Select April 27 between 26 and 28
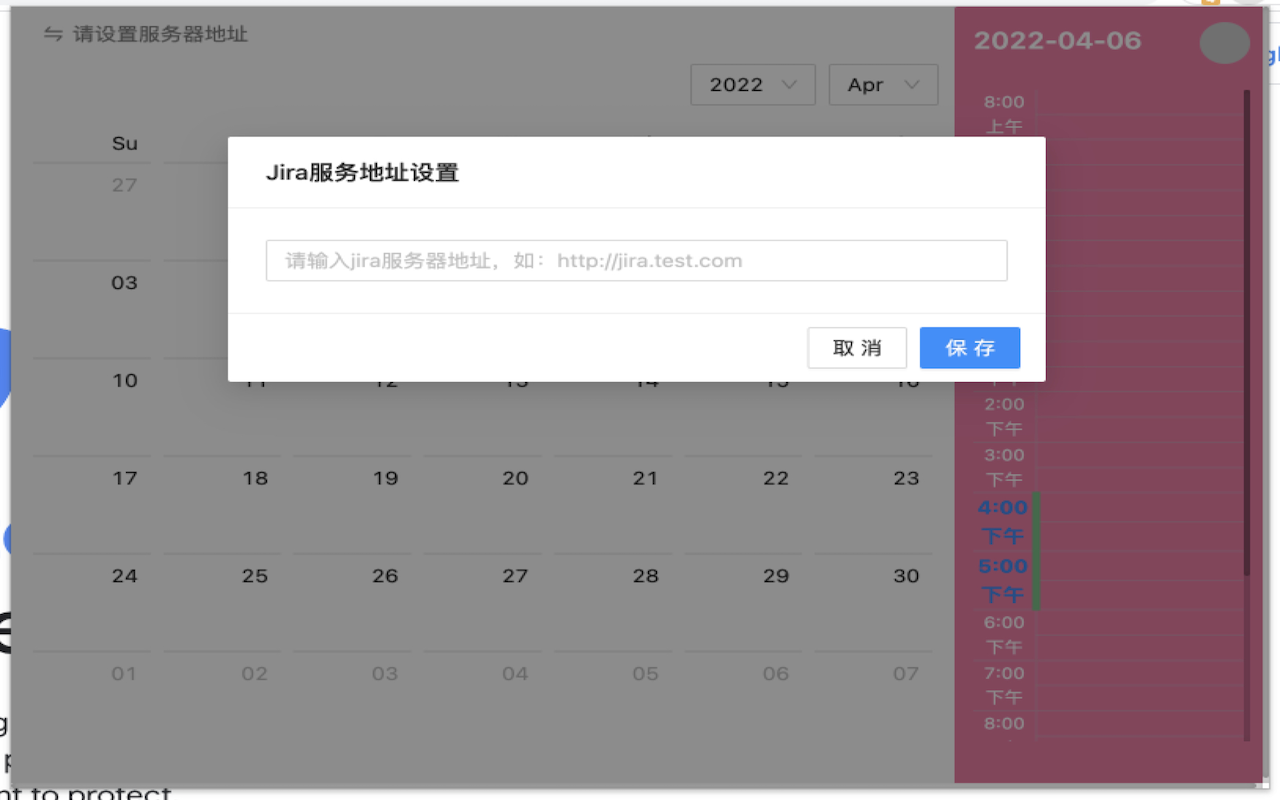The height and width of the screenshot is (800, 1280). pyautogui.click(x=515, y=576)
